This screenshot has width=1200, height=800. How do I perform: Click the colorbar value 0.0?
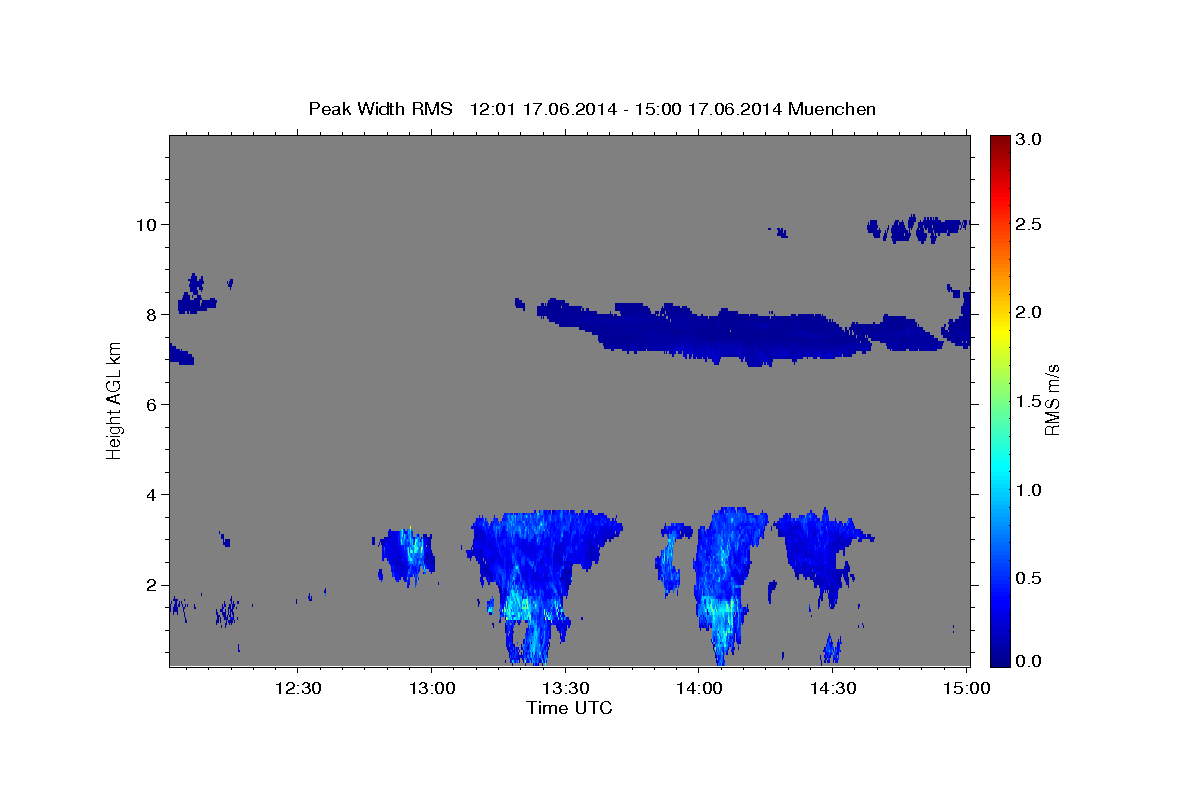tap(1029, 661)
